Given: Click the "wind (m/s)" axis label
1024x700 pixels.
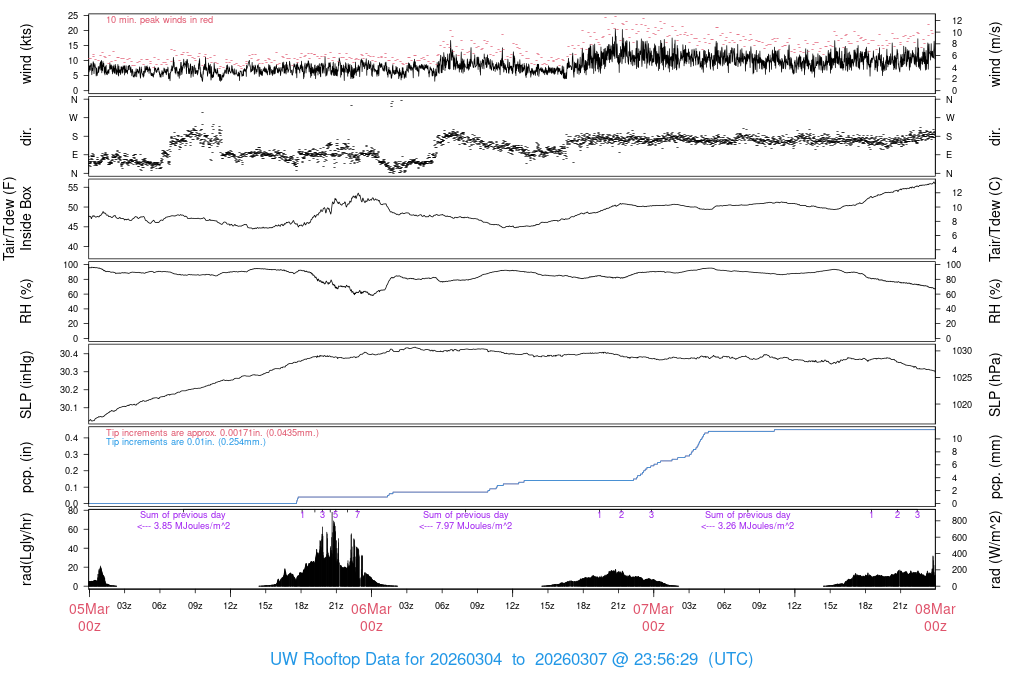Looking at the screenshot, I should click(x=995, y=54).
